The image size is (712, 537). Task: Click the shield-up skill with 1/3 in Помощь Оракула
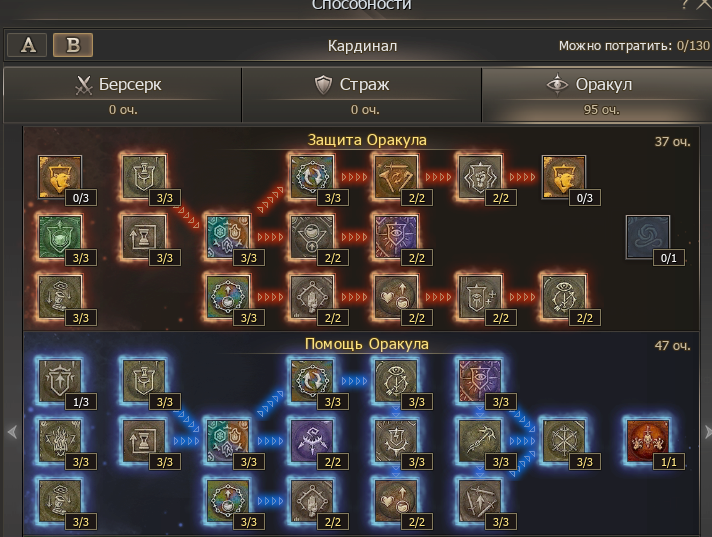pos(60,381)
